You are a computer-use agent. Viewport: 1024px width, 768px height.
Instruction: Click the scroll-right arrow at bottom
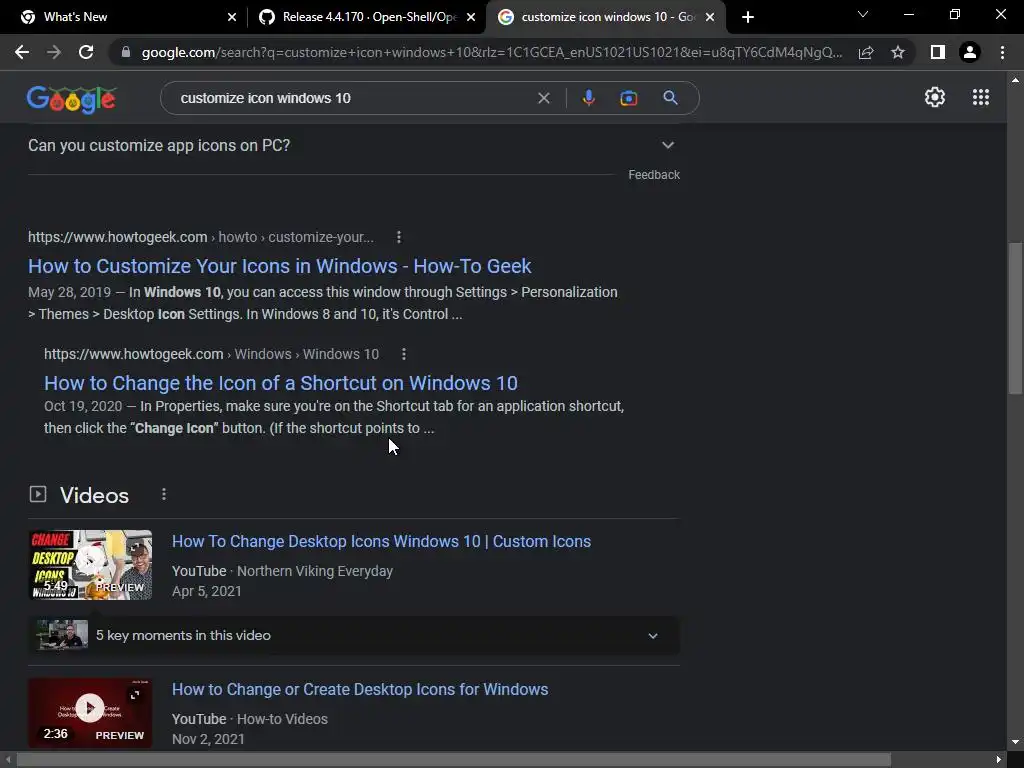point(999,760)
